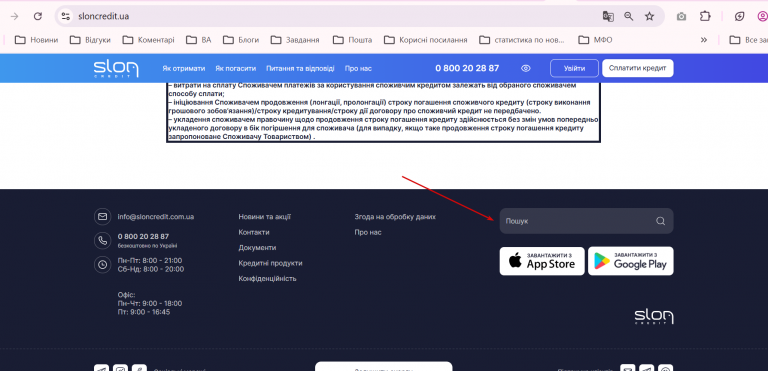Click the footer email envelope icon
This screenshot has height=371, width=768.
[102, 216]
